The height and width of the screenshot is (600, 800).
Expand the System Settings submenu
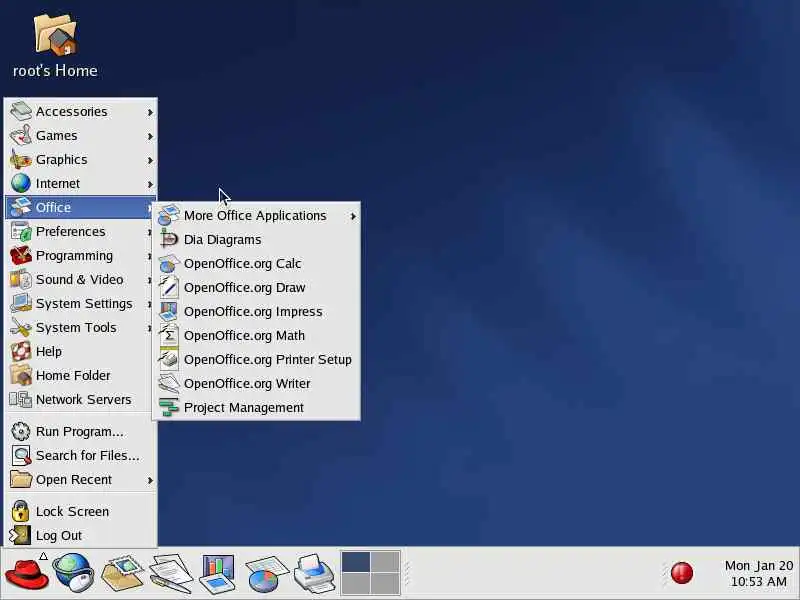pos(81,303)
